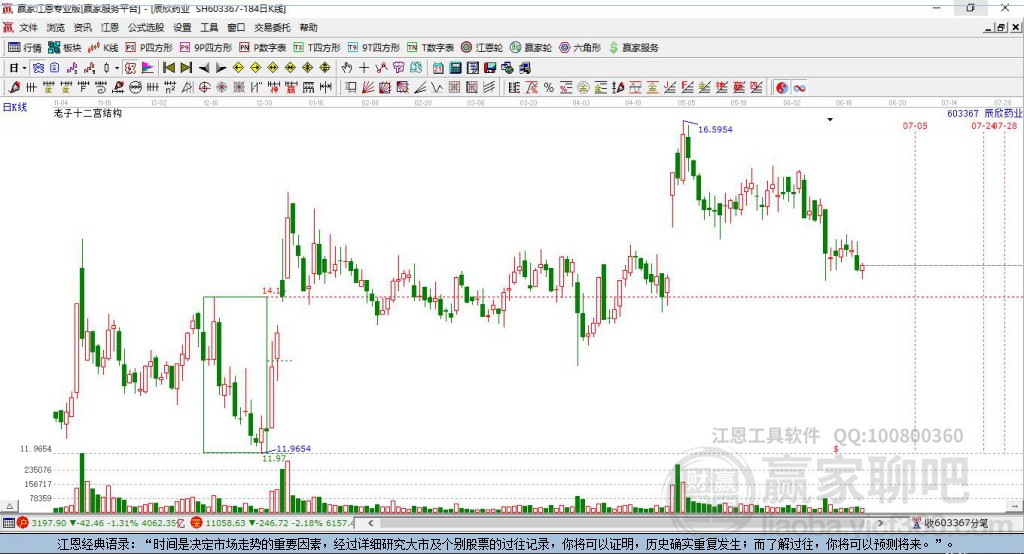1024x554 pixels.
Task: Open the T数字表 tool
Action: pos(430,48)
